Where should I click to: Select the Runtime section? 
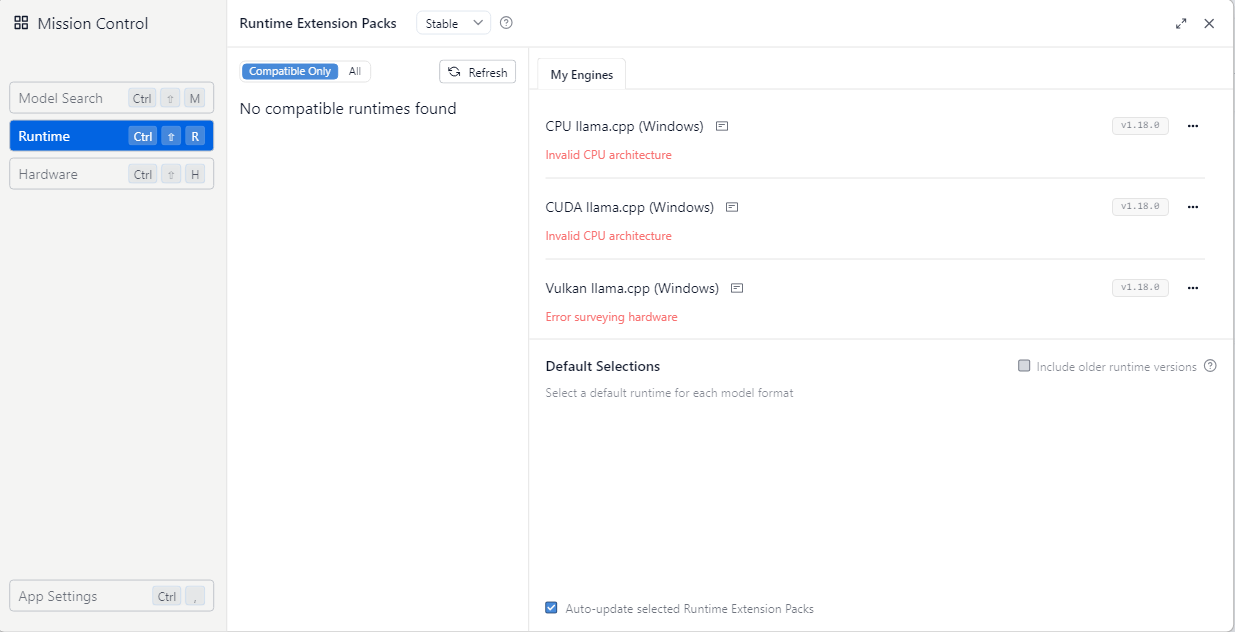coord(111,136)
